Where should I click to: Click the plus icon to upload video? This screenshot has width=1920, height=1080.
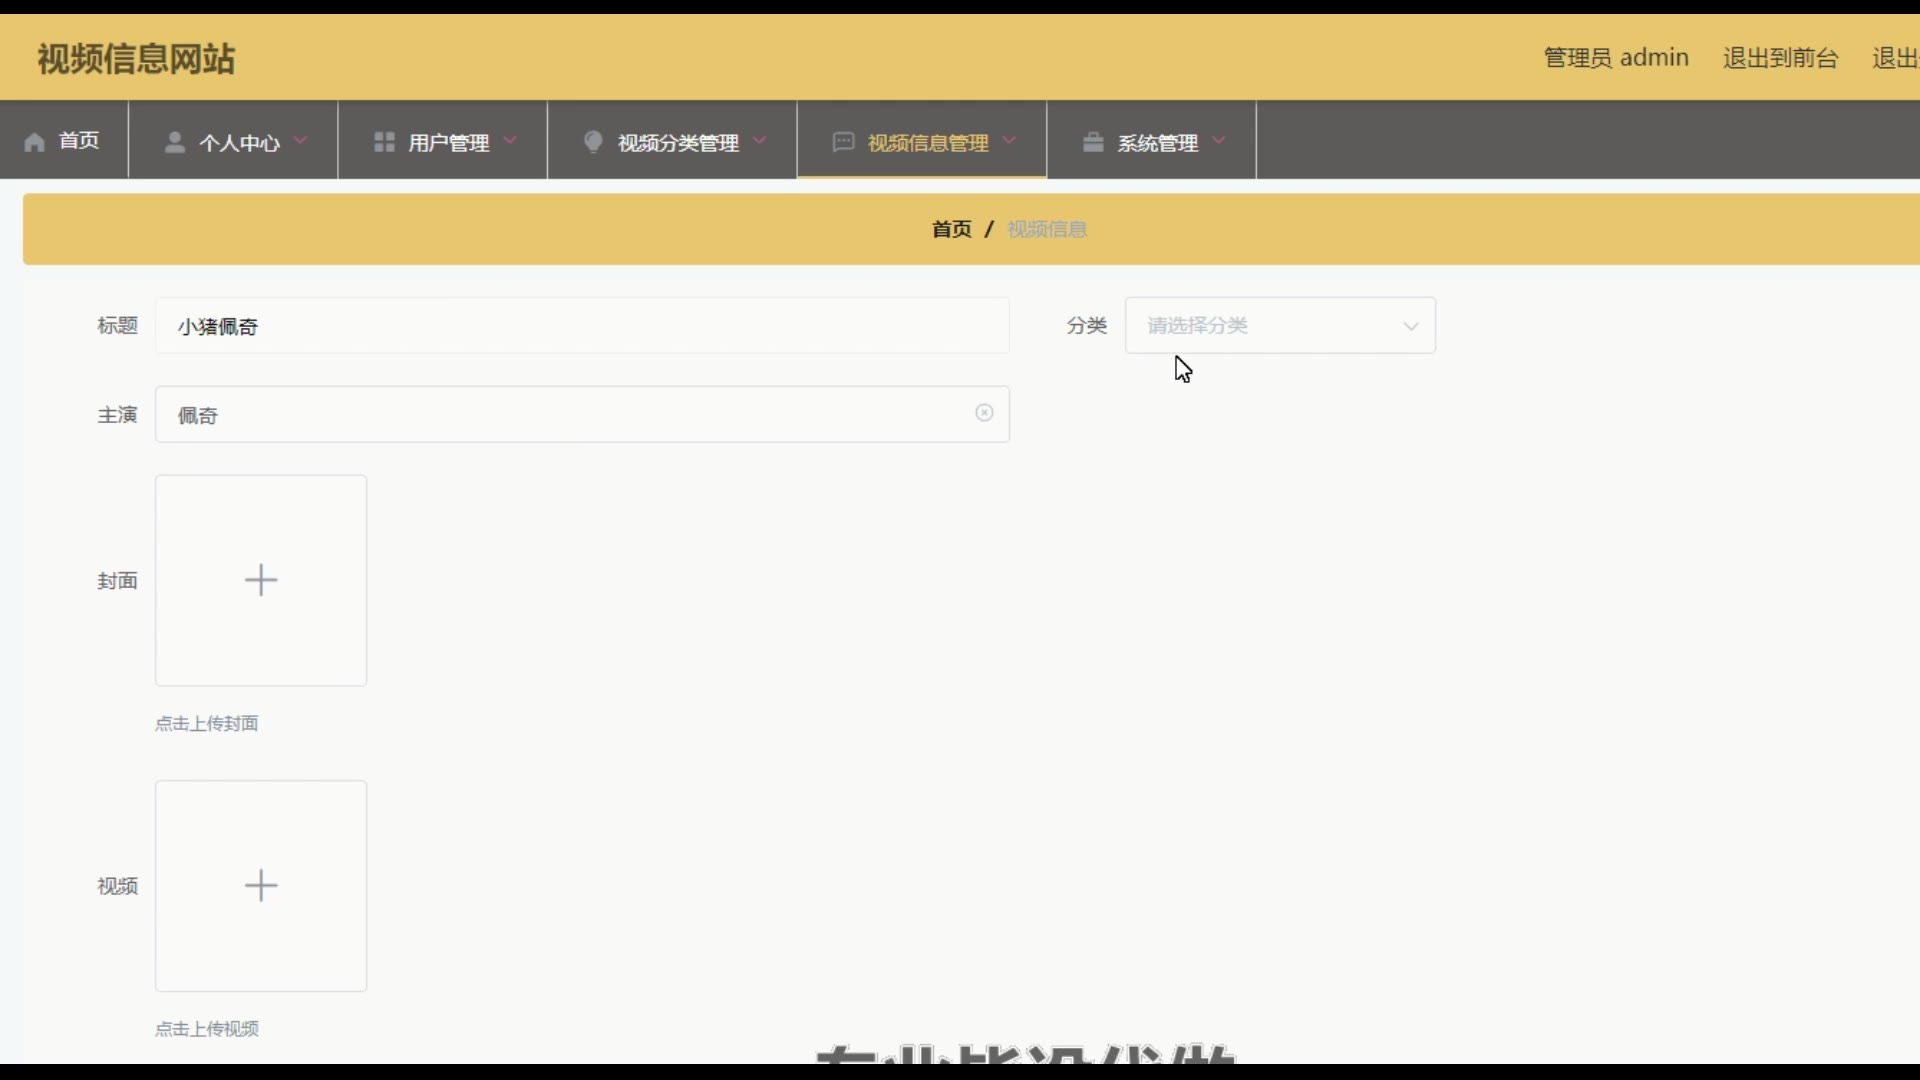261,886
